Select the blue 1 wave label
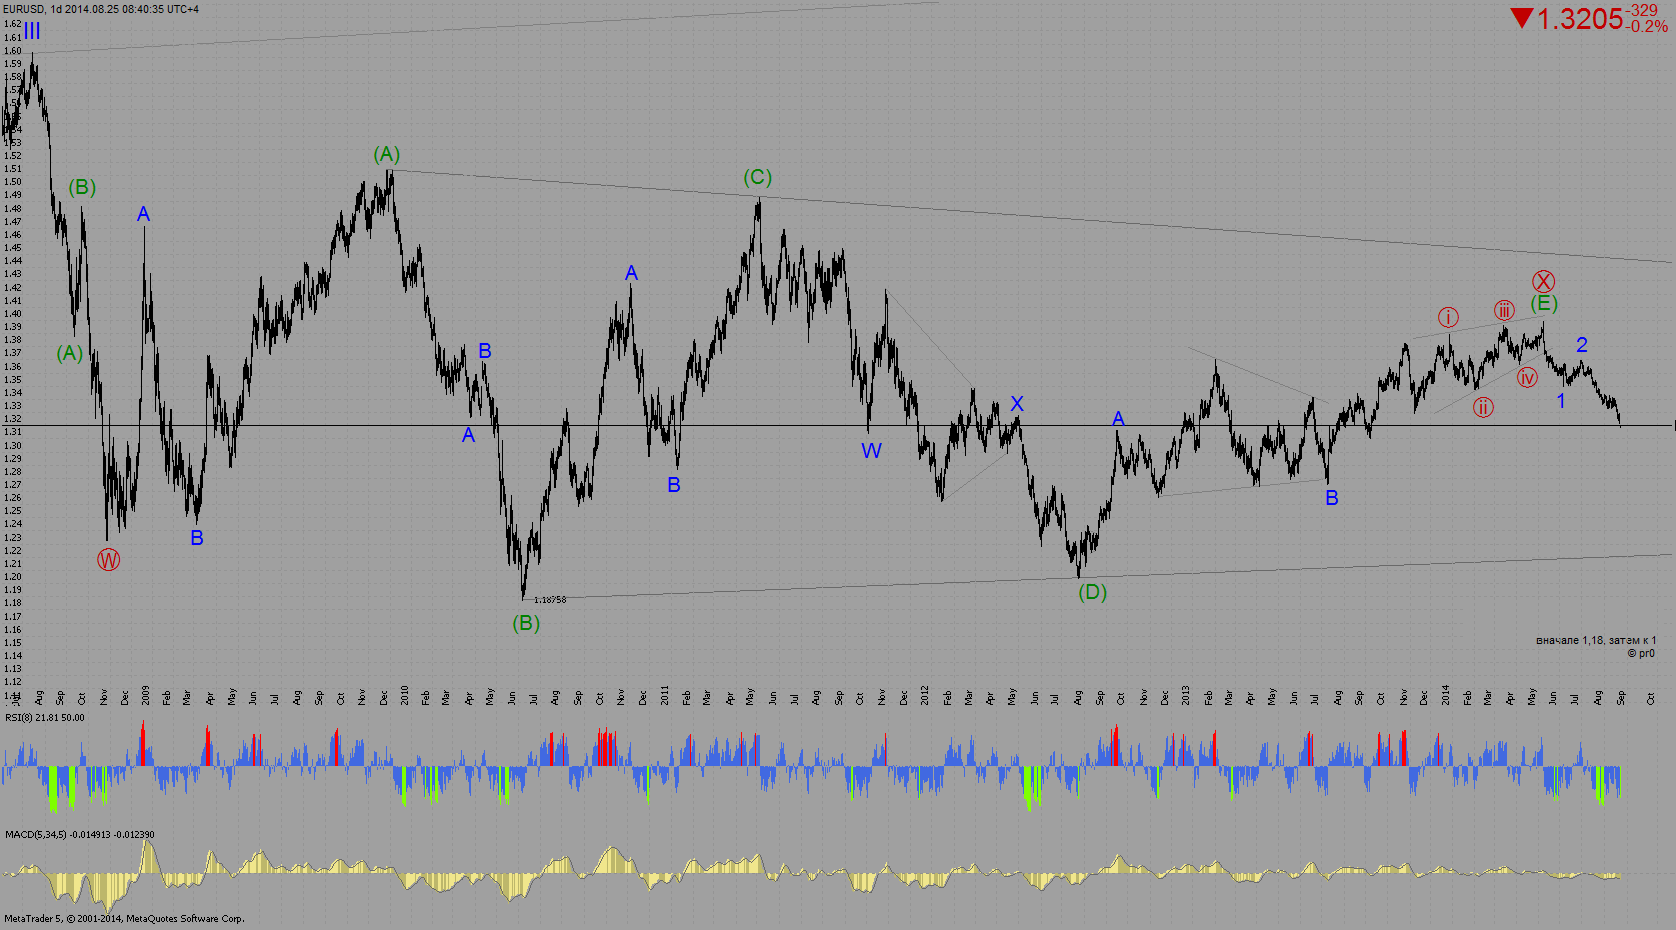This screenshot has width=1676, height=930. (x=1560, y=401)
